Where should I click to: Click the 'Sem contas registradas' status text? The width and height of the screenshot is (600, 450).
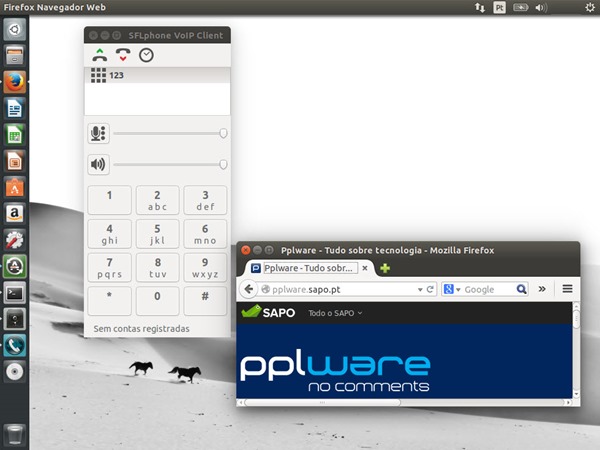point(142,329)
